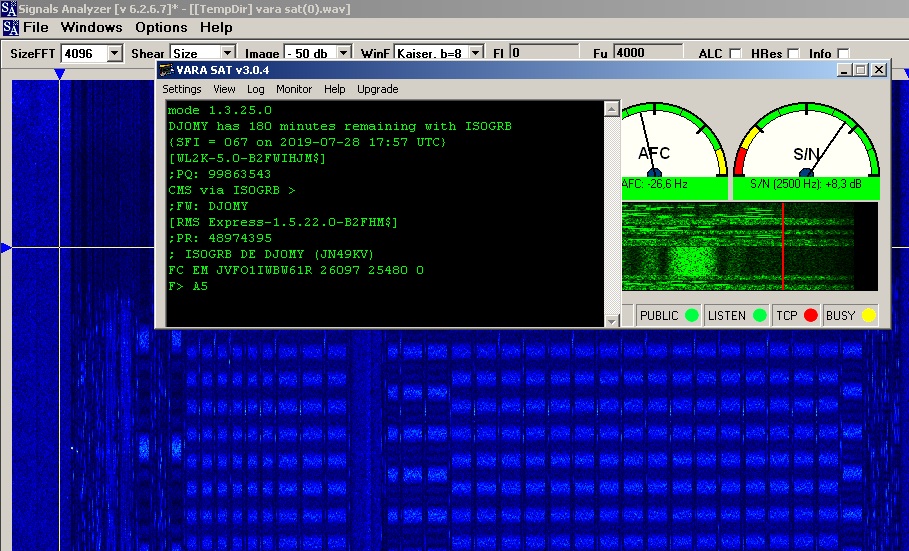
Task: Click the 'F> A5' log line
Action: (188, 286)
